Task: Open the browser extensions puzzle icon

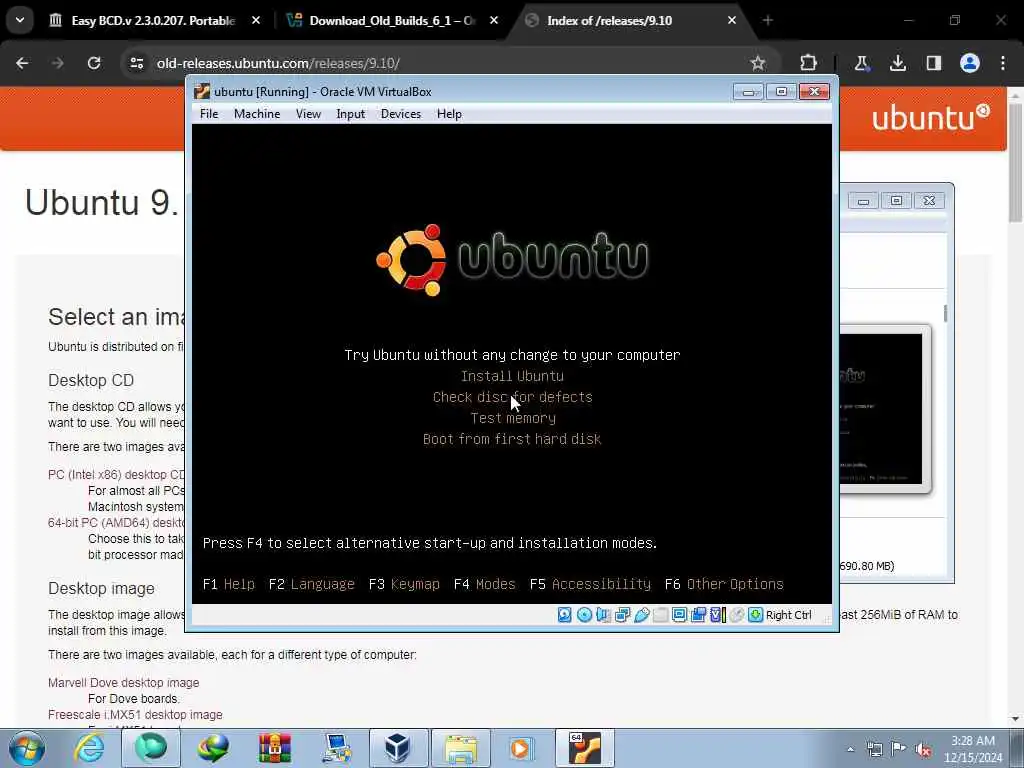Action: [x=808, y=63]
